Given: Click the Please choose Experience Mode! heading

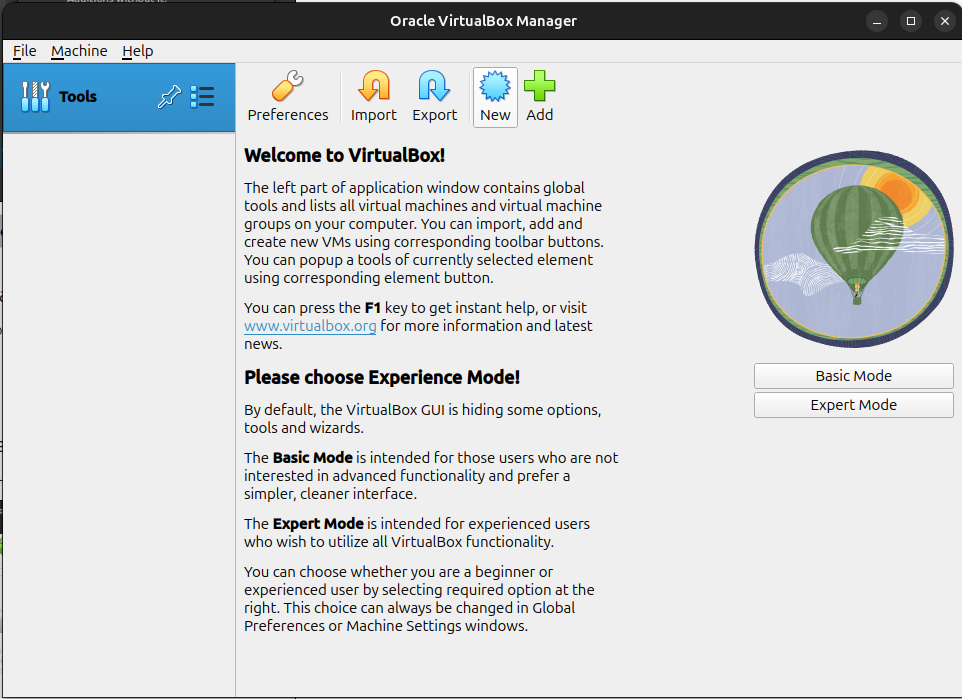Looking at the screenshot, I should coord(382,377).
